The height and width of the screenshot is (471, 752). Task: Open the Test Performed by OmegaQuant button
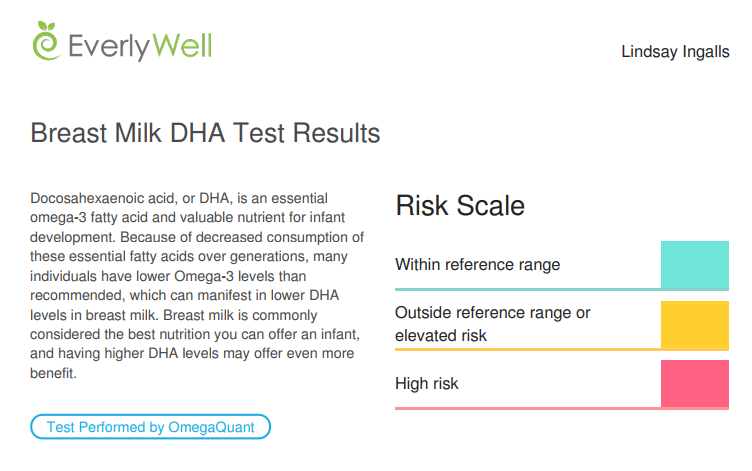[x=151, y=426]
